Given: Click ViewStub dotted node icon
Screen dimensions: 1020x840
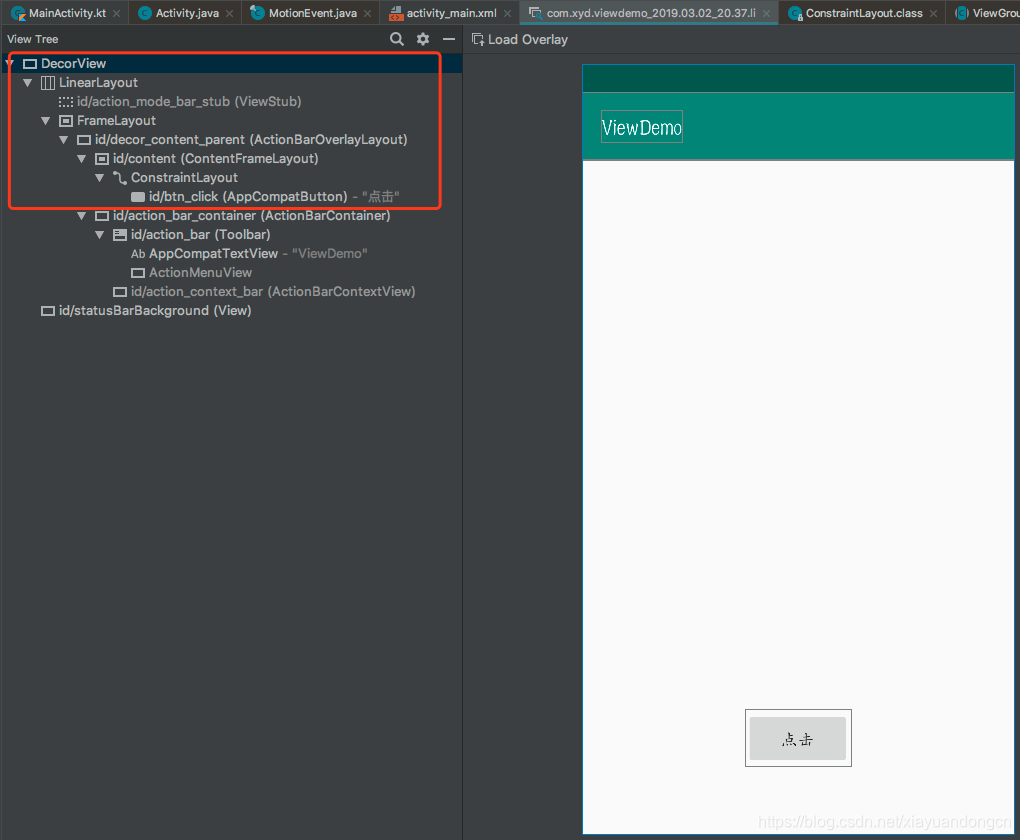Looking at the screenshot, I should tap(66, 102).
